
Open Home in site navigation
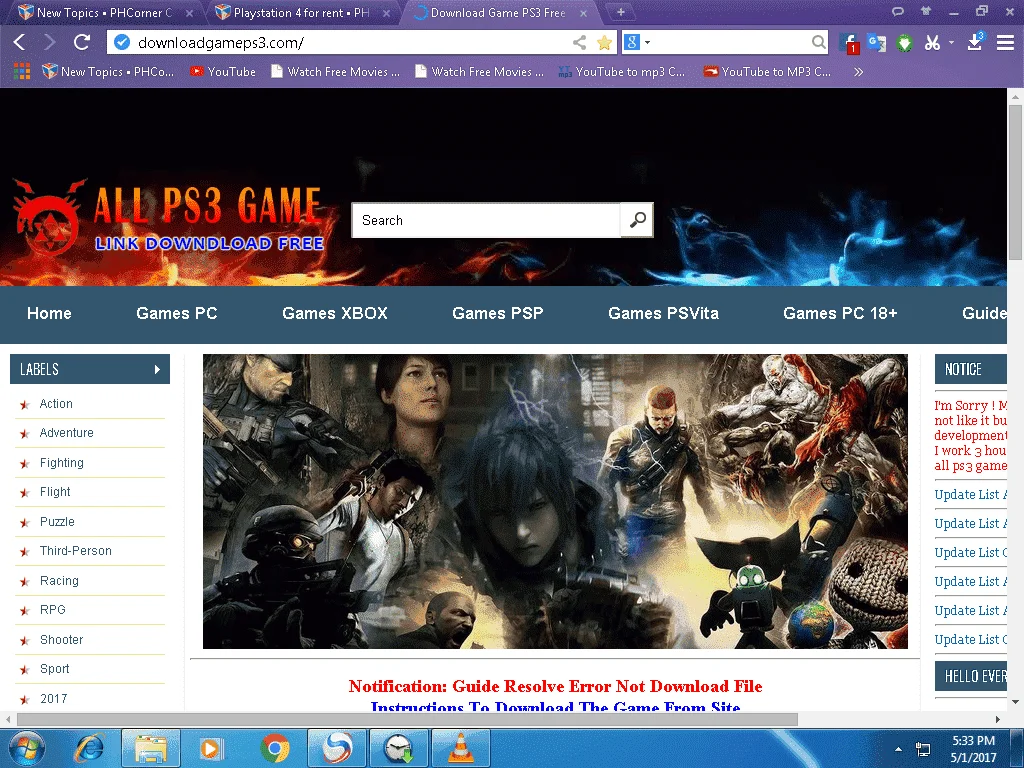pos(49,313)
